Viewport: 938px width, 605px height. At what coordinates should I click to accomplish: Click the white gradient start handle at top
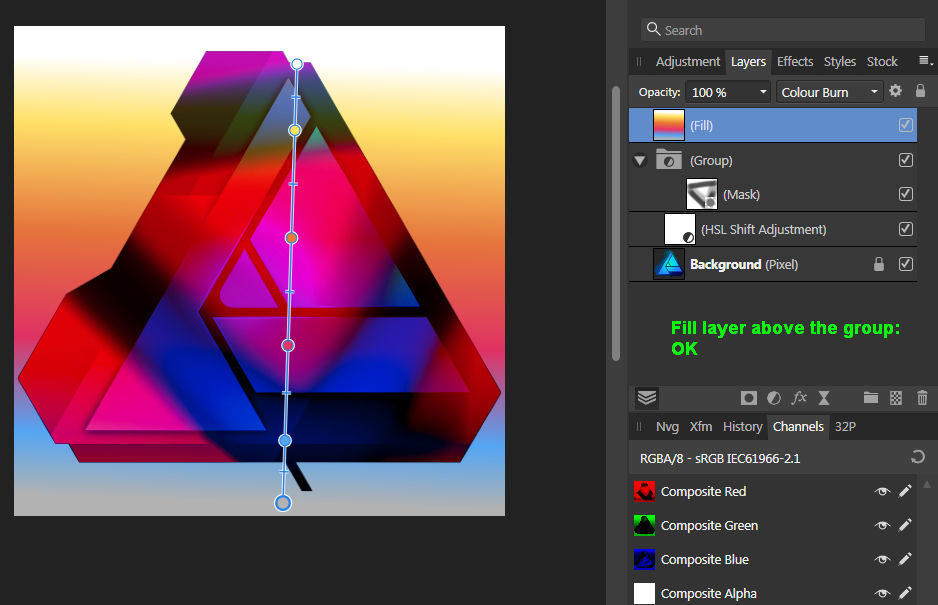[x=297, y=64]
